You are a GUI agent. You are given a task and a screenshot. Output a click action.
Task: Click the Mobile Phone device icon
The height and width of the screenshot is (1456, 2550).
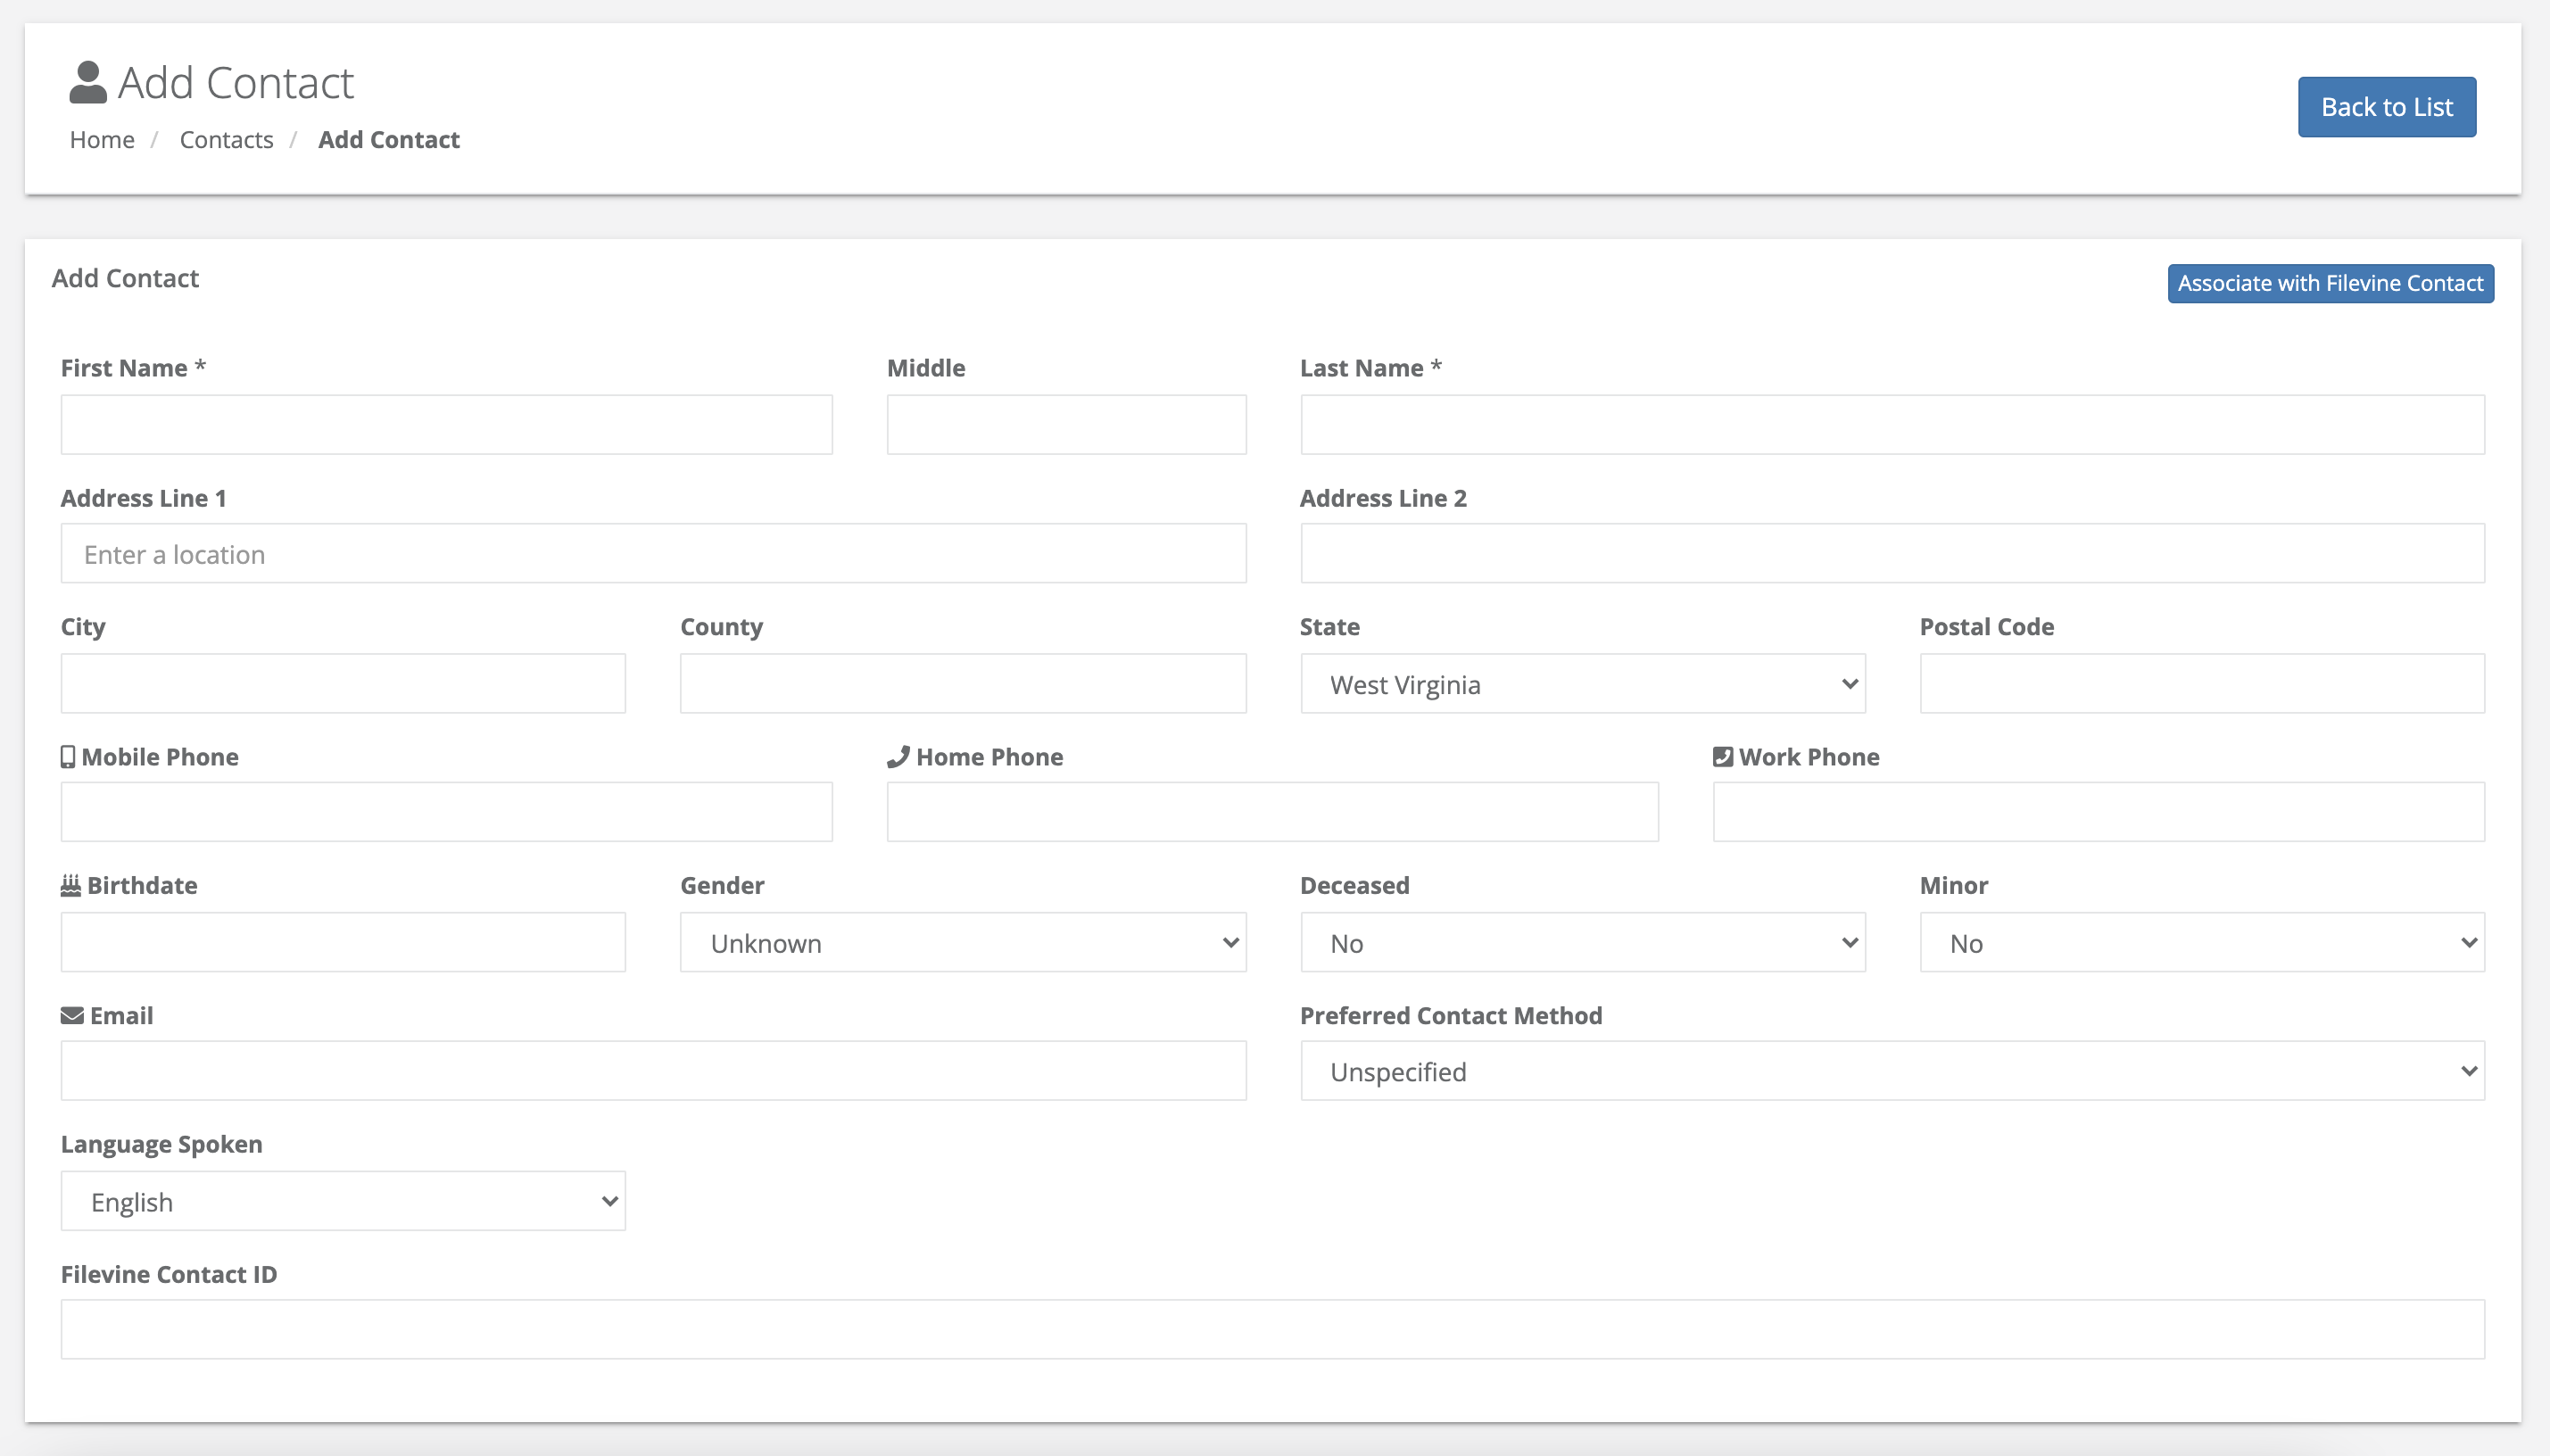coord(68,757)
